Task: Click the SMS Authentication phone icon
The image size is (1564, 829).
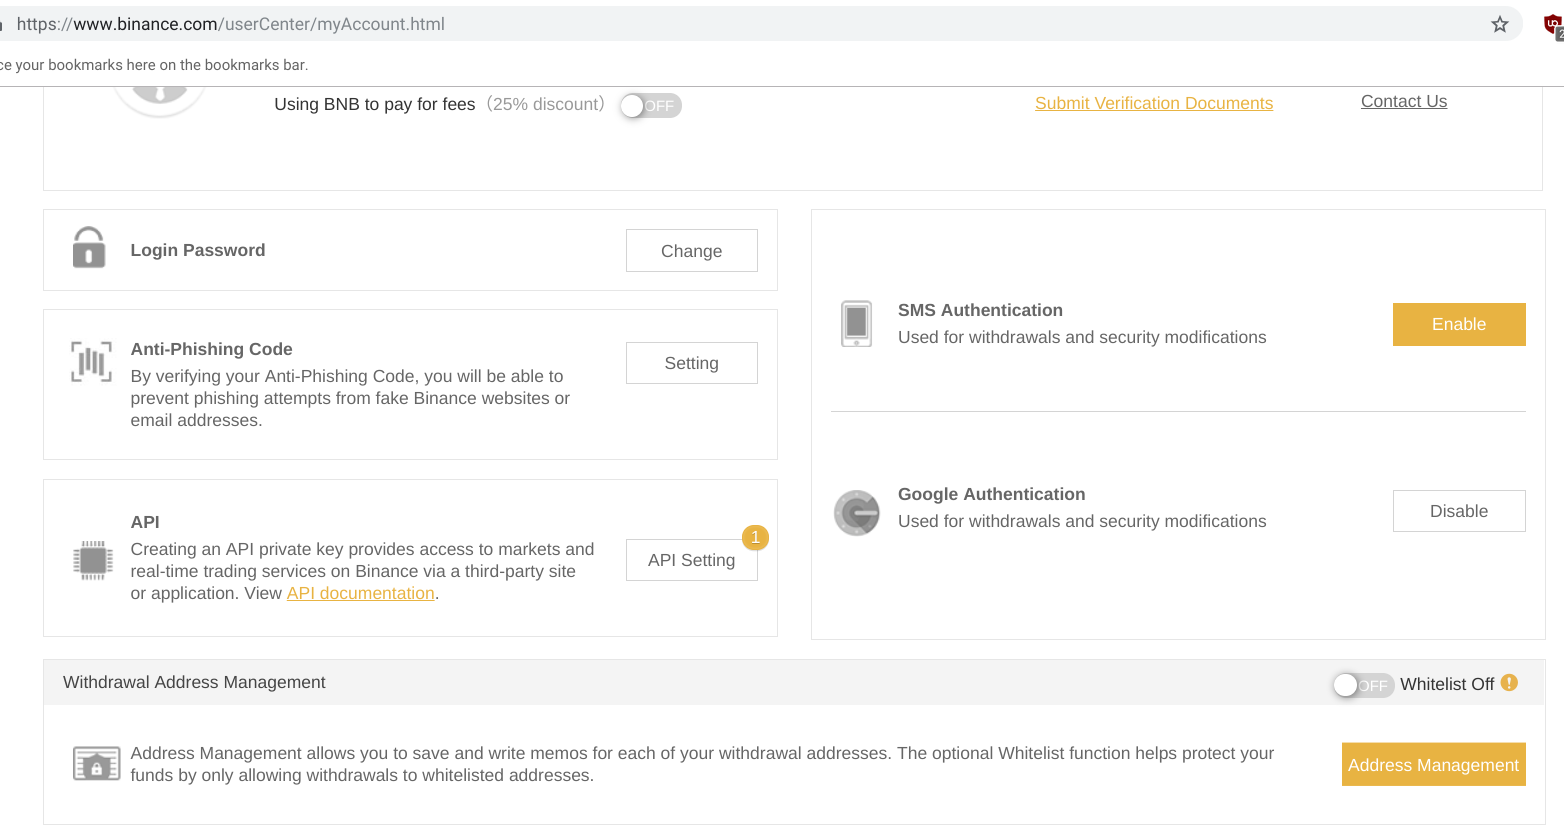Action: click(x=856, y=324)
